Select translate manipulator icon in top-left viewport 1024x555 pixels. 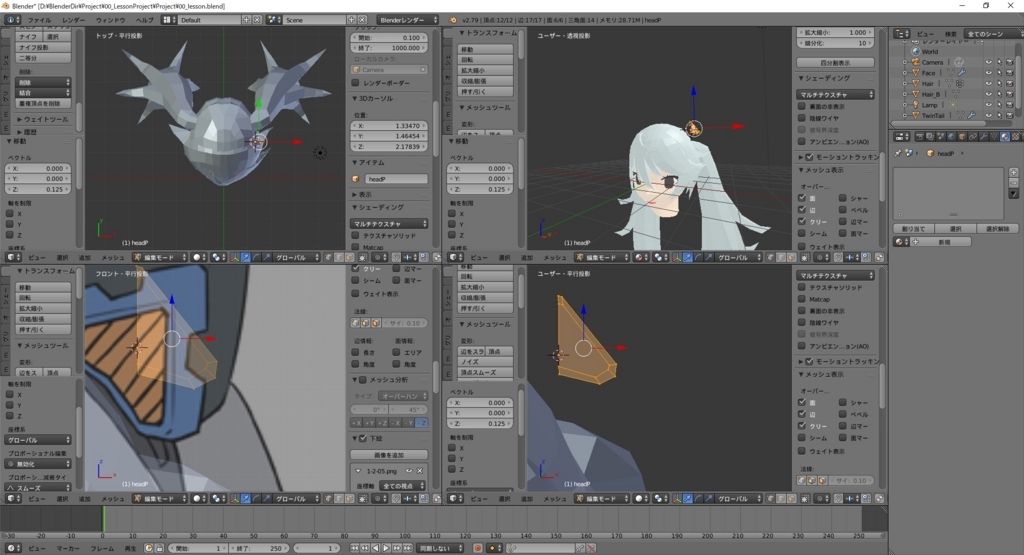point(246,257)
